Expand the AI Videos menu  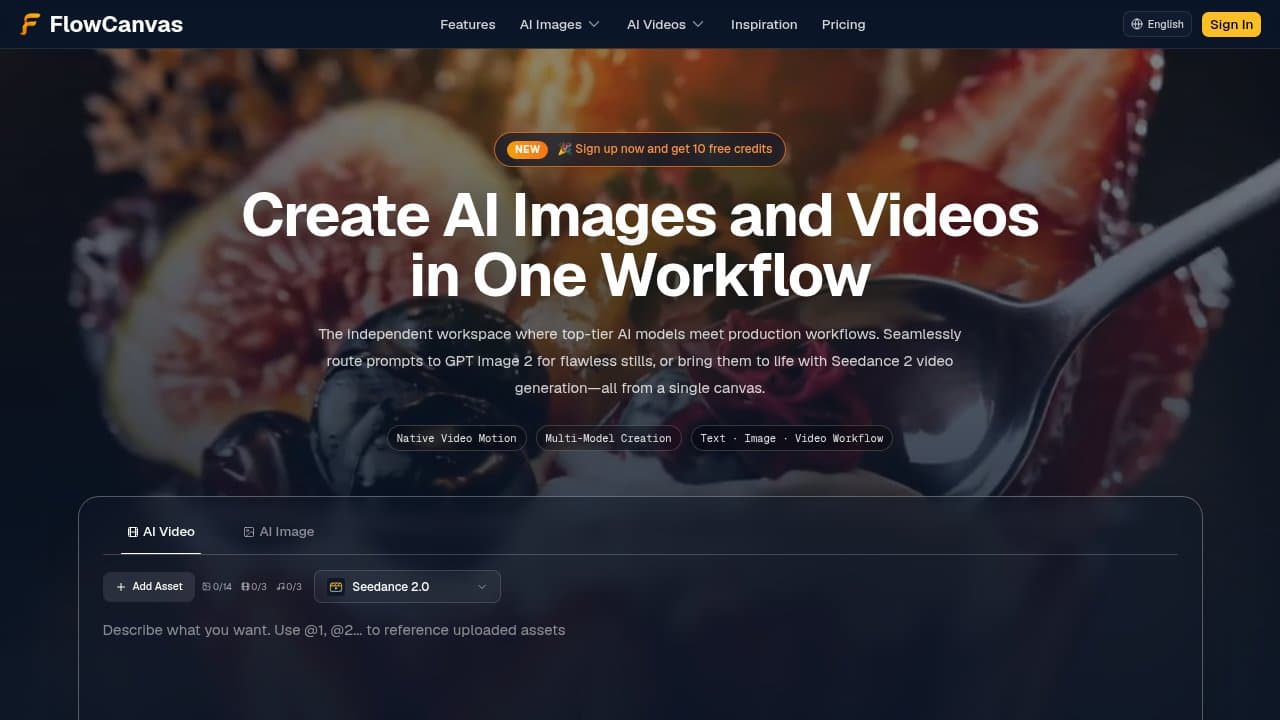(x=665, y=24)
